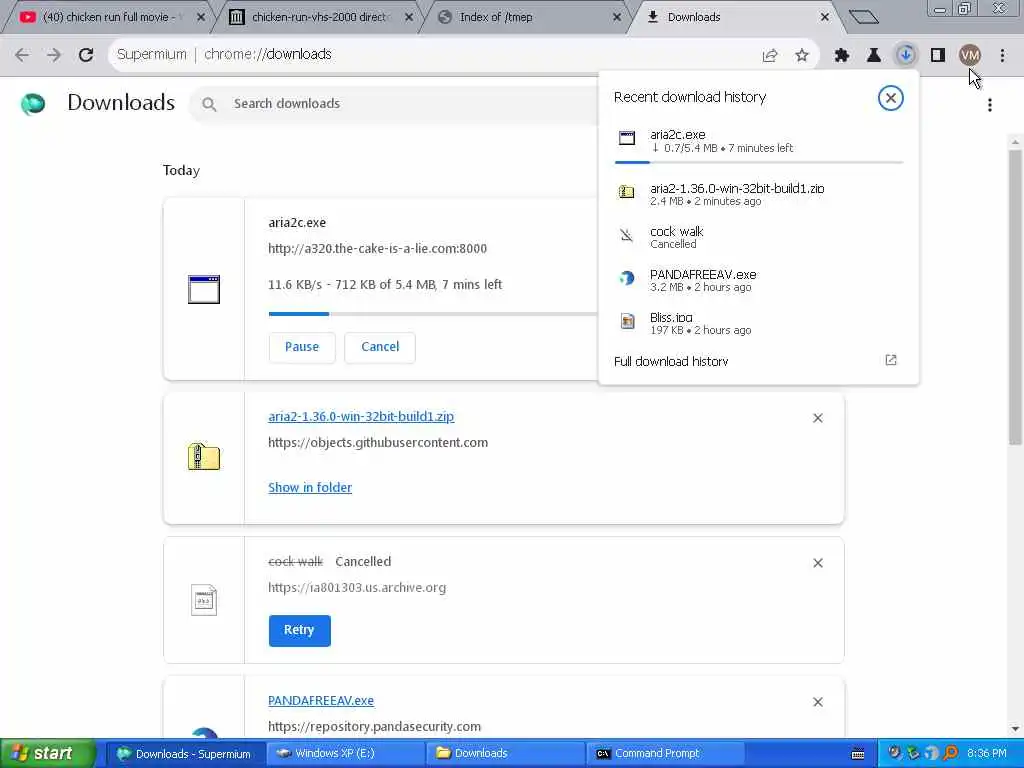The image size is (1024, 768).
Task: Click the browser back arrow
Action: click(x=22, y=55)
